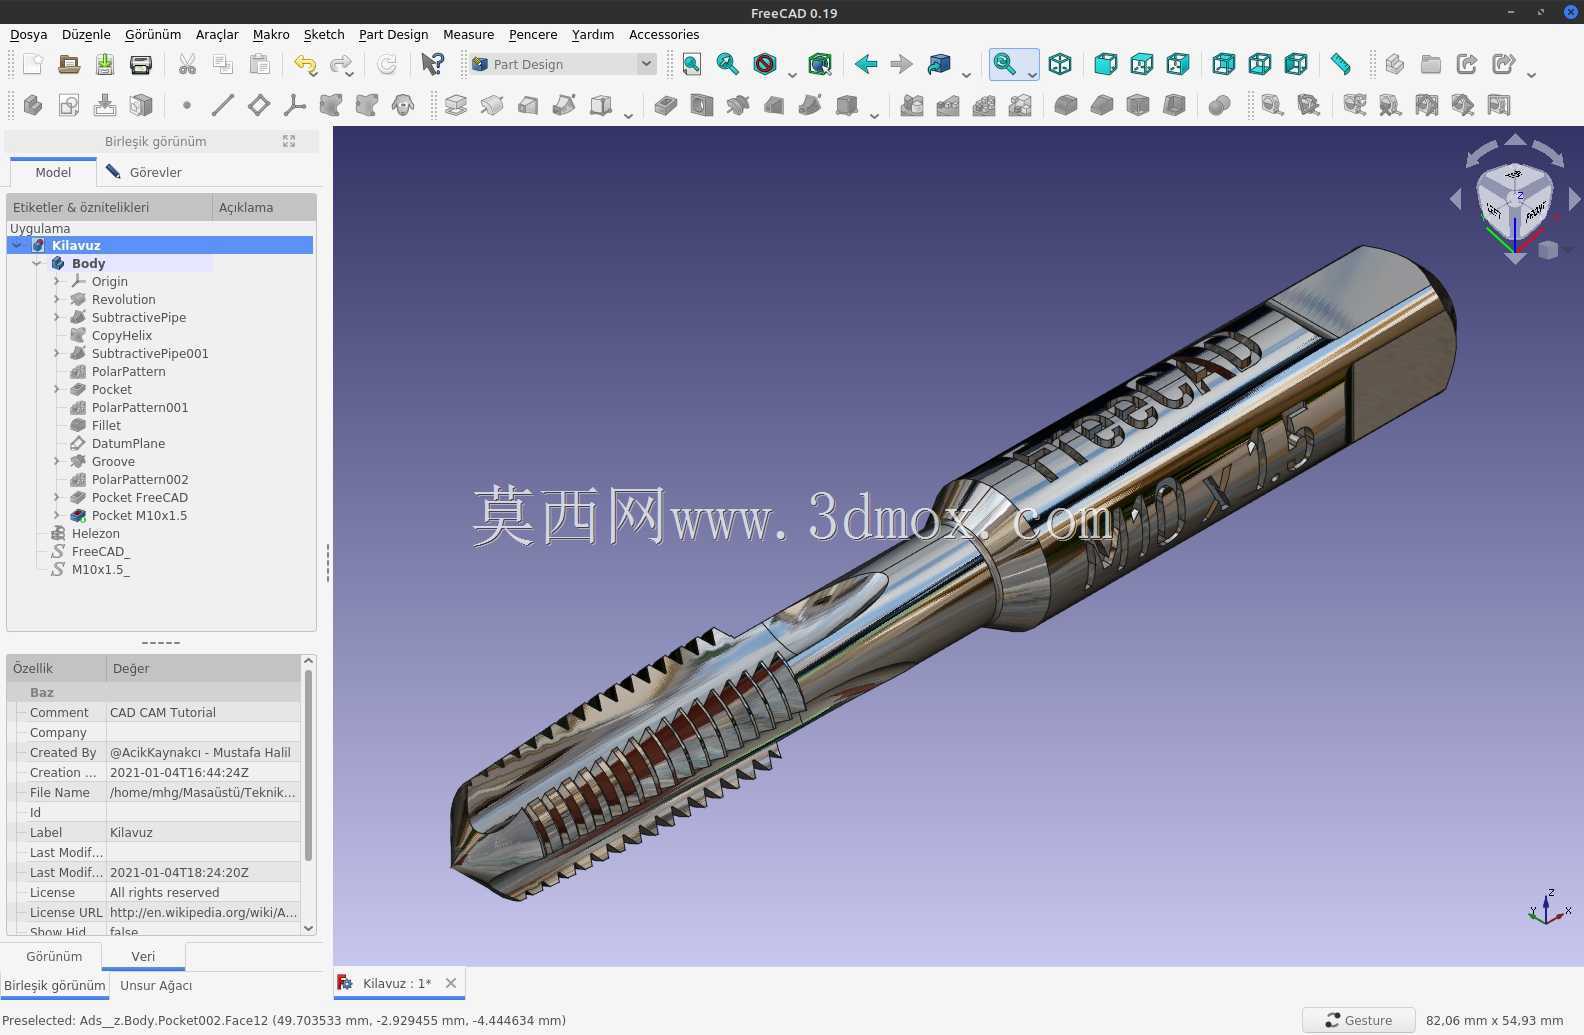Switch to the Görünüm property tab
The height and width of the screenshot is (1035, 1584).
coord(54,956)
